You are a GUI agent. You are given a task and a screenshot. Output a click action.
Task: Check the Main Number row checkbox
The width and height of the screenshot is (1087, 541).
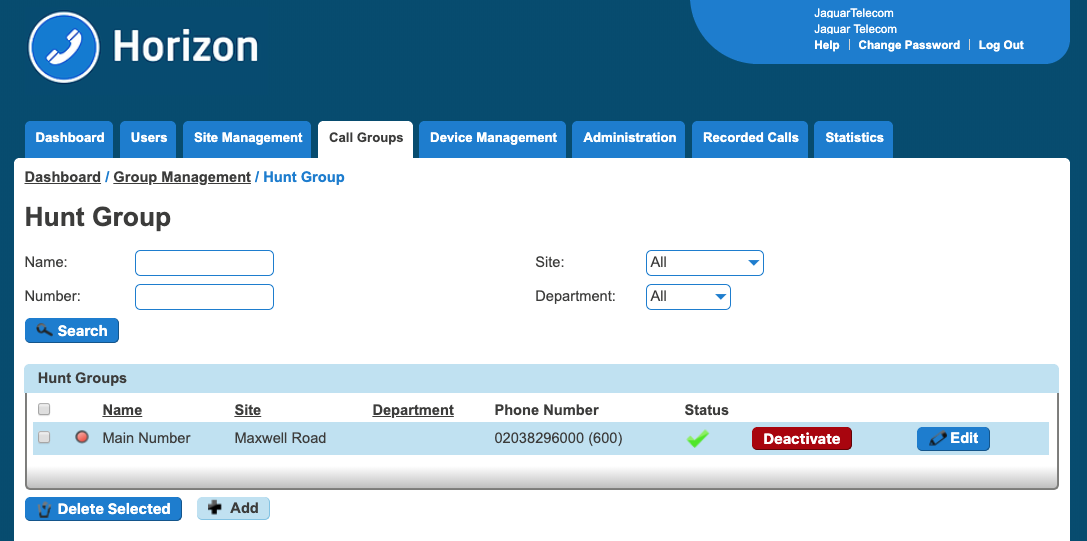(x=44, y=438)
